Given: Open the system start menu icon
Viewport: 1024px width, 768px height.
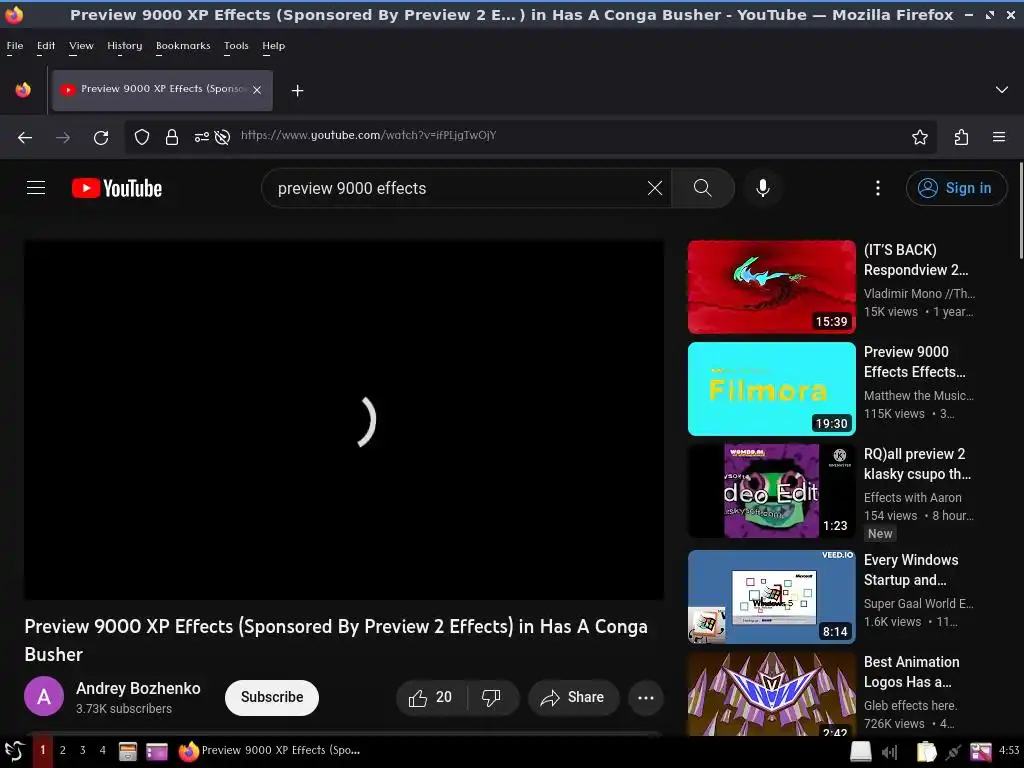Looking at the screenshot, I should coord(14,751).
